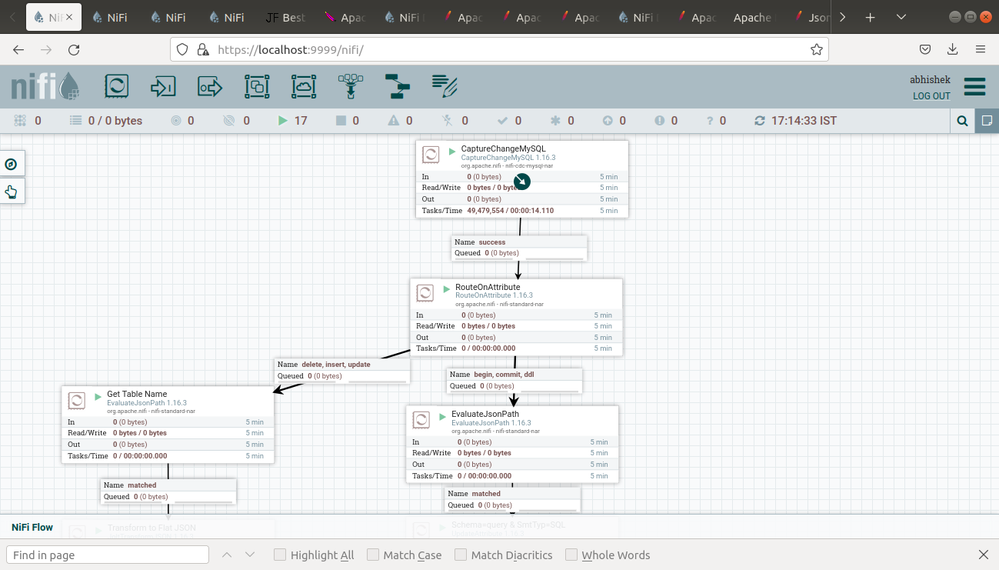This screenshot has height=570, width=999.
Task: Toggle the Match Case checkbox
Action: pyautogui.click(x=373, y=555)
